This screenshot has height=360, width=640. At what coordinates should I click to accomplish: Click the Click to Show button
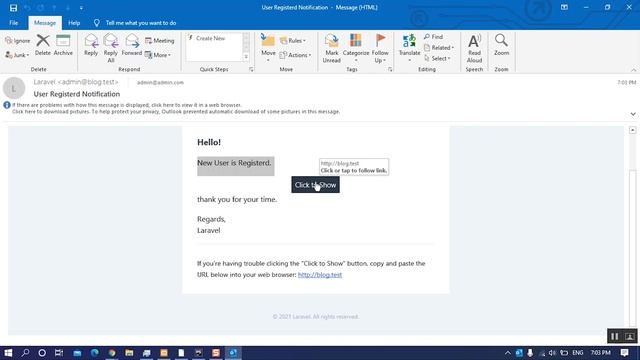coord(315,185)
